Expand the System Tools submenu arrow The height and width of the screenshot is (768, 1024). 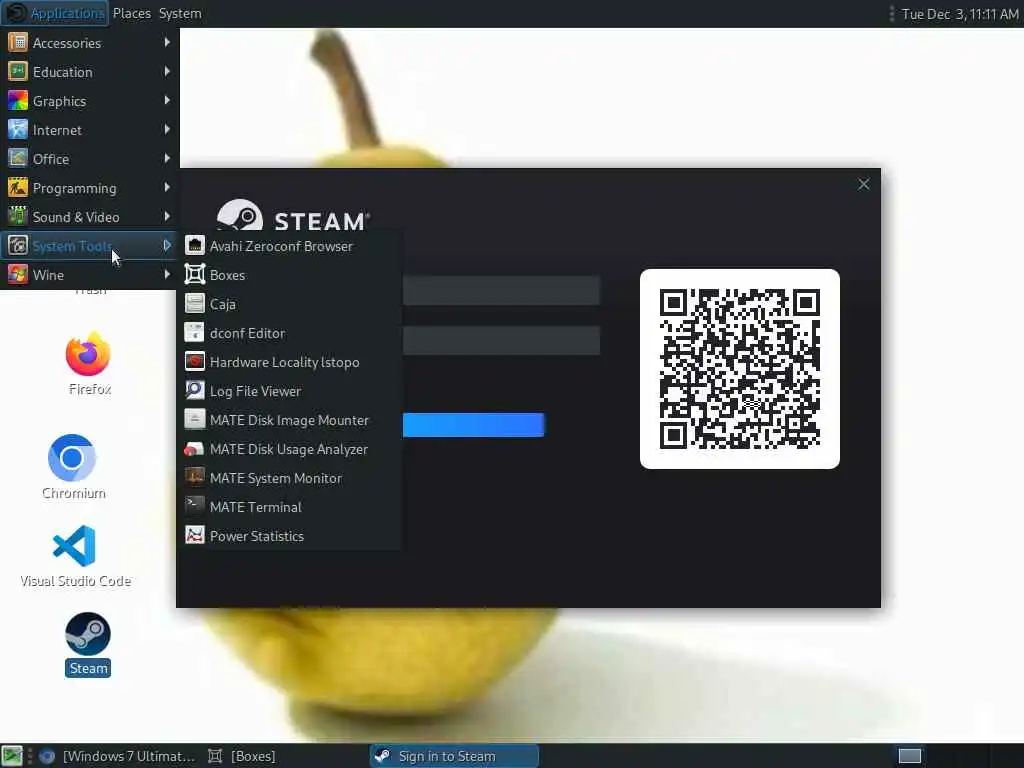[x=167, y=246]
